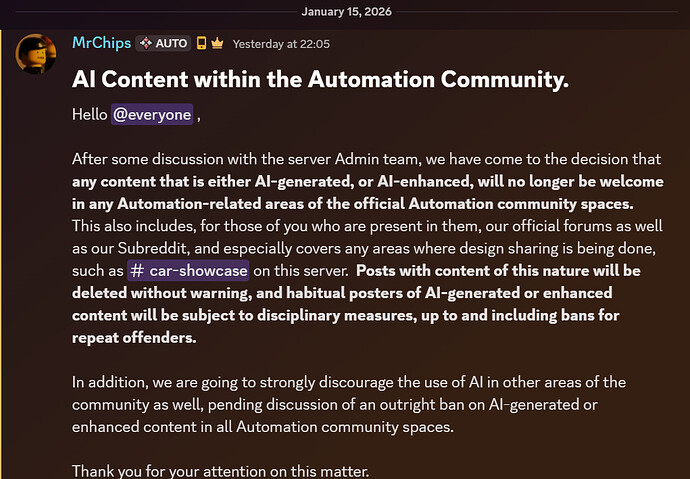Click the bold text 'deleted without warning'
The width and height of the screenshot is (690, 479).
(162, 293)
